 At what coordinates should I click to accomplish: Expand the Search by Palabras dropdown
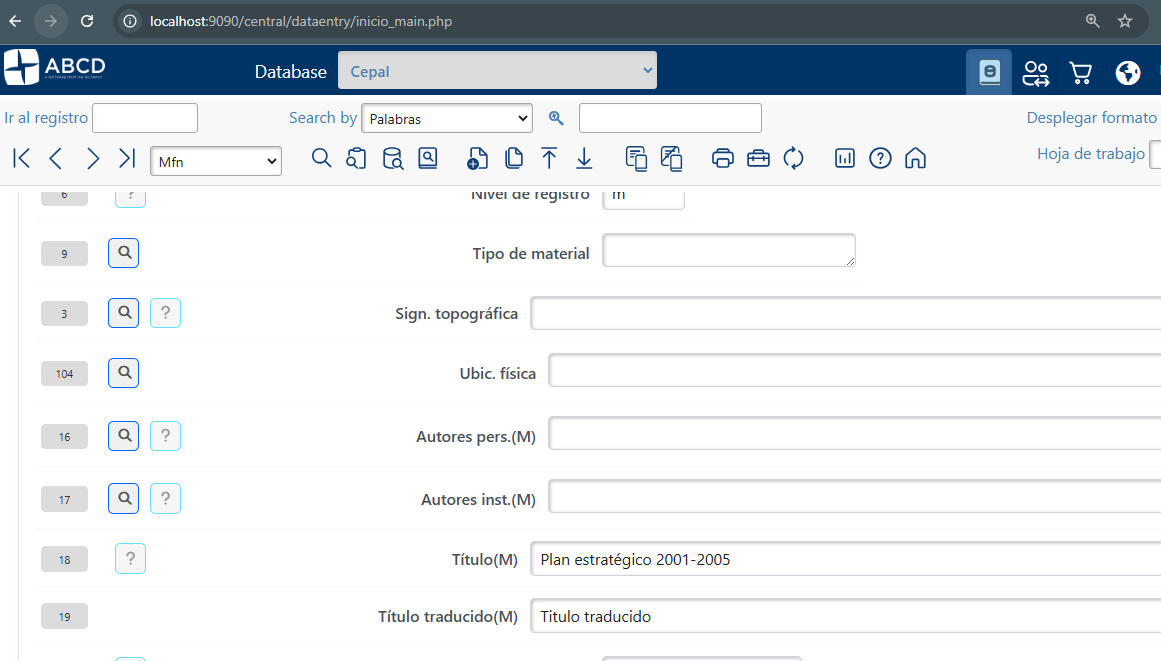click(x=446, y=118)
